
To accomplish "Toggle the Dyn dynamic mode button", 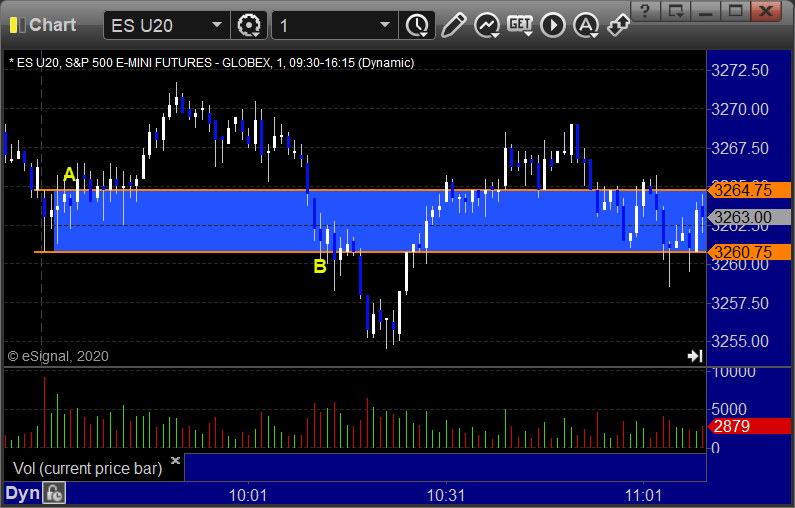I will [22, 493].
